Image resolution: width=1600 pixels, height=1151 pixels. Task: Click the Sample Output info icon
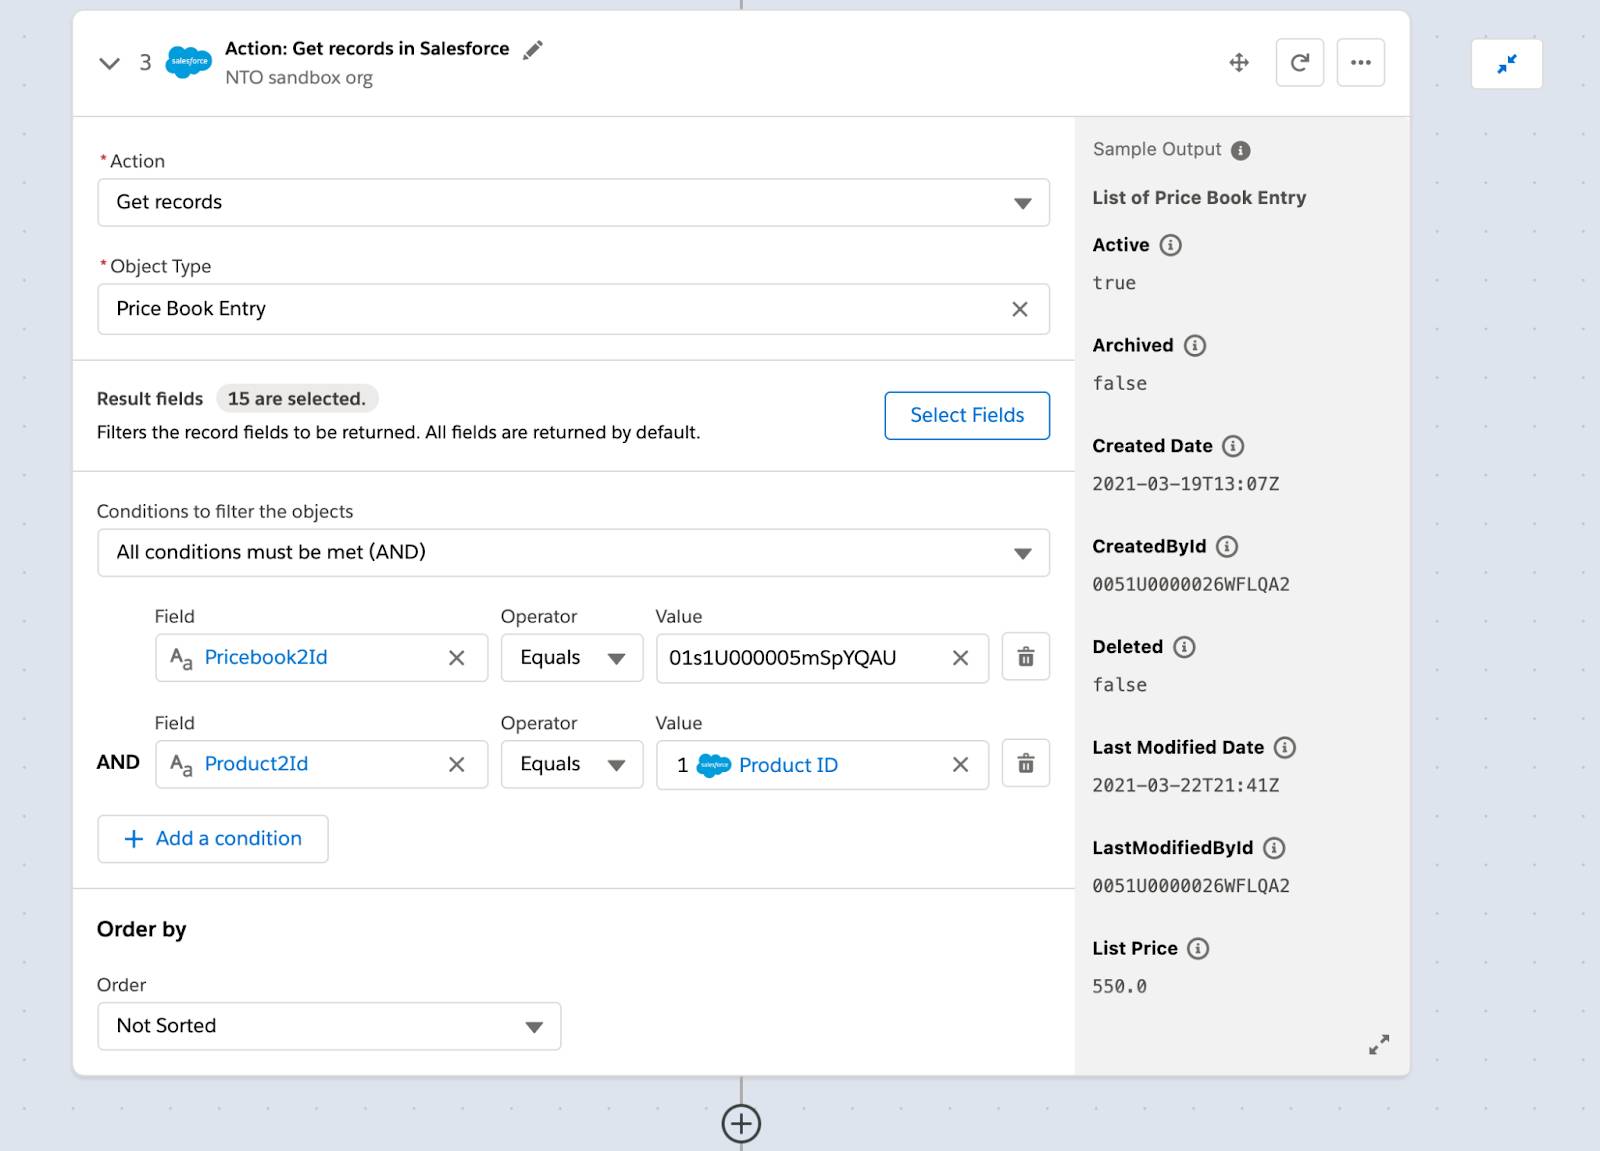point(1241,151)
